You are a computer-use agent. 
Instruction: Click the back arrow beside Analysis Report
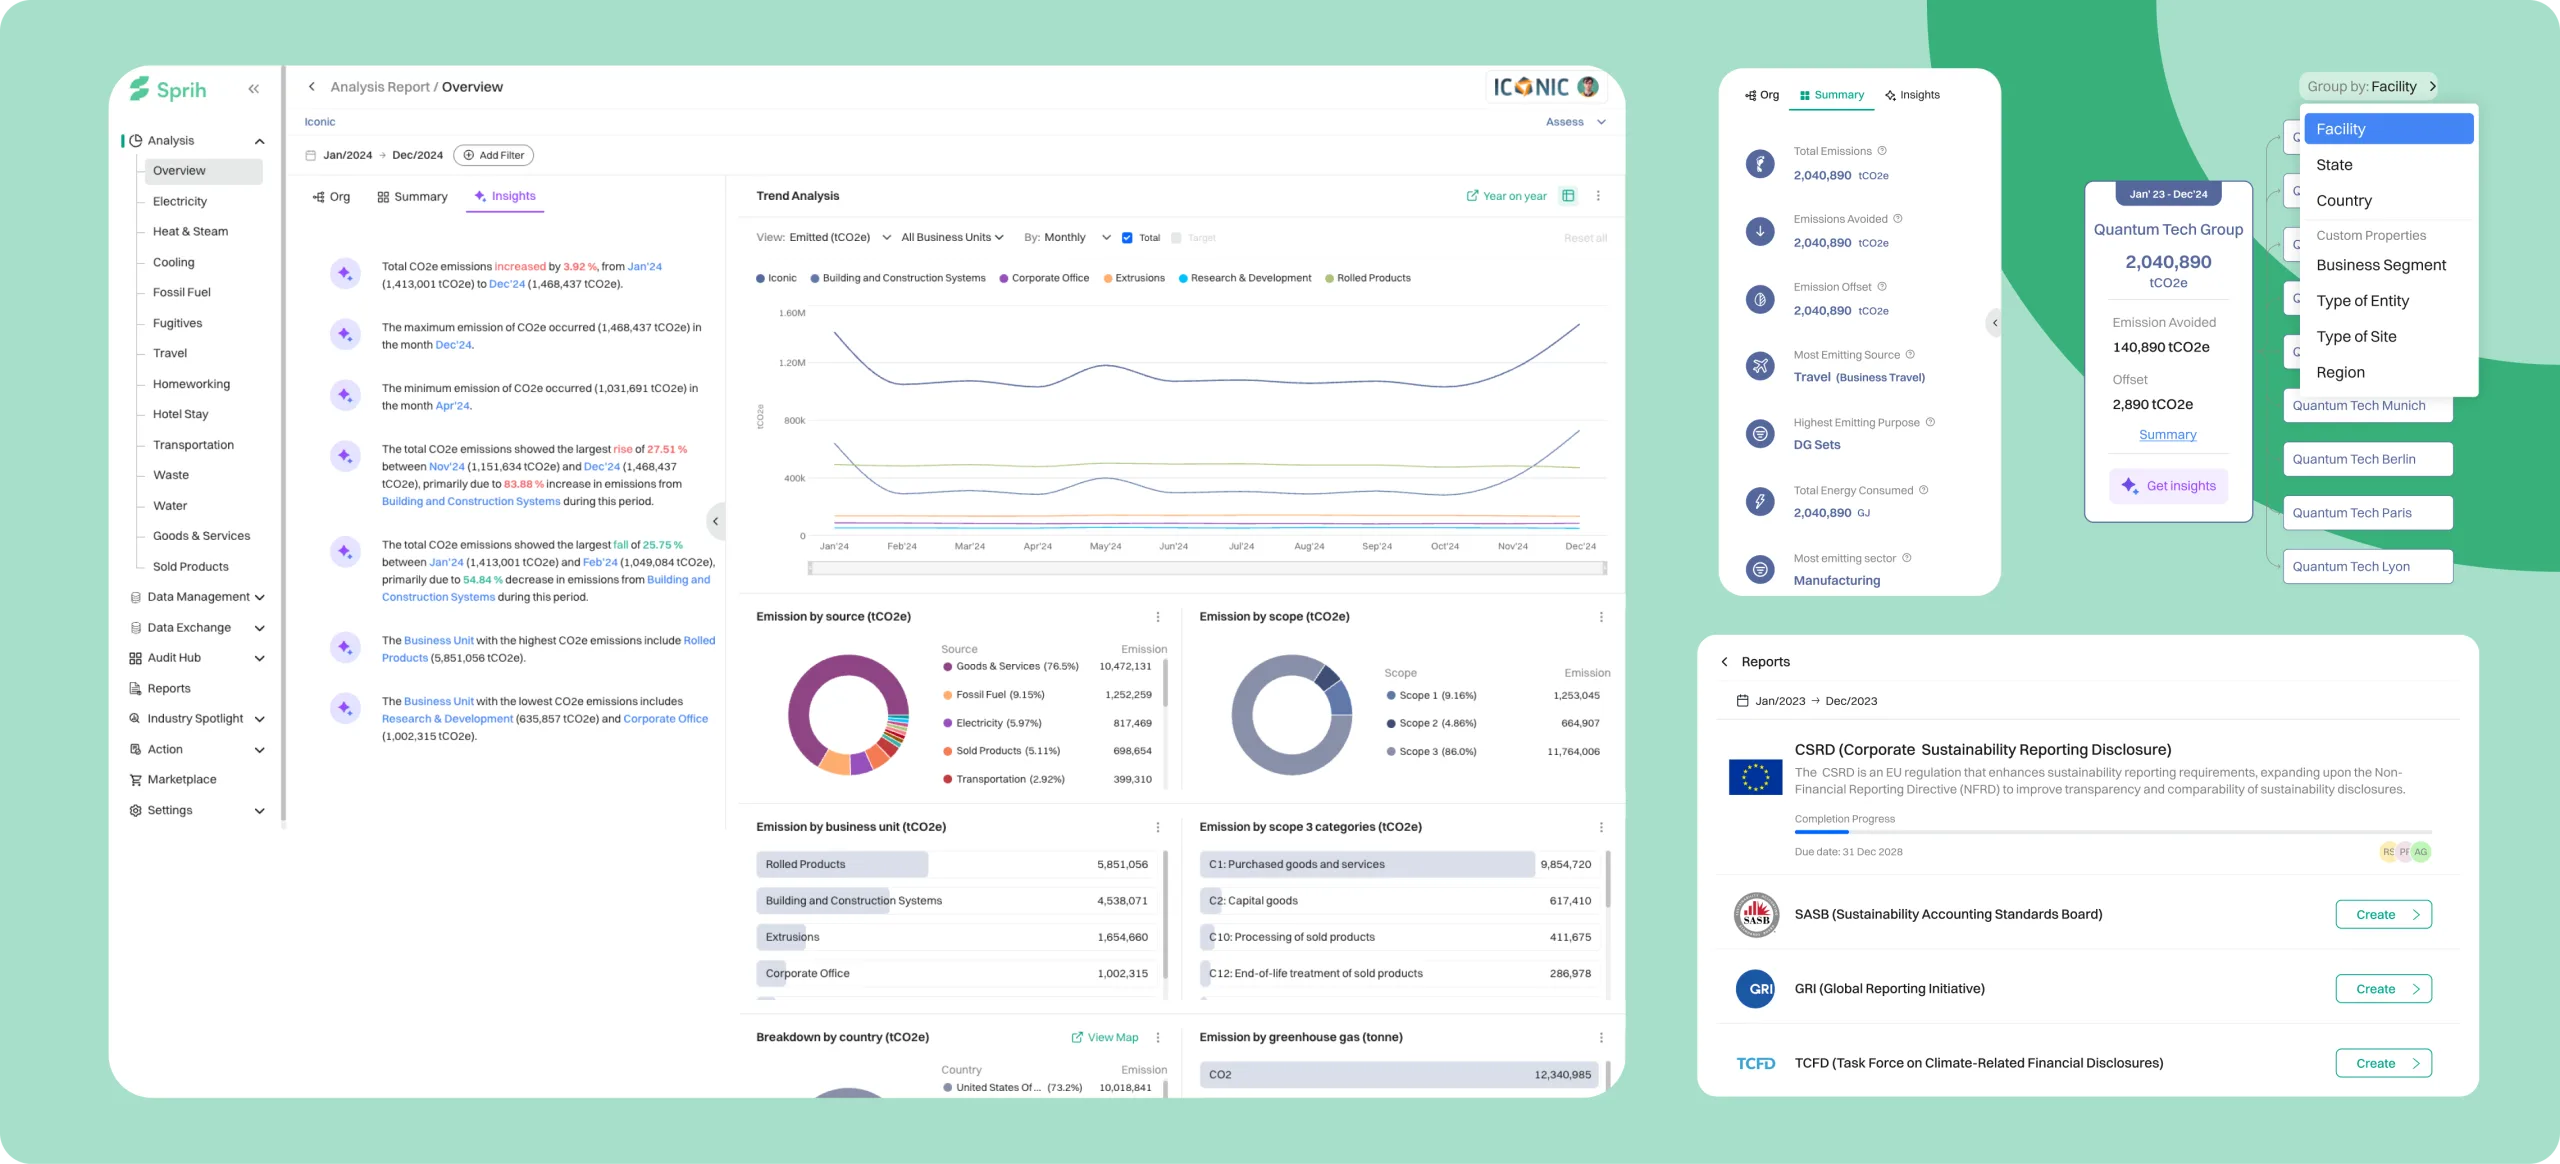click(312, 87)
